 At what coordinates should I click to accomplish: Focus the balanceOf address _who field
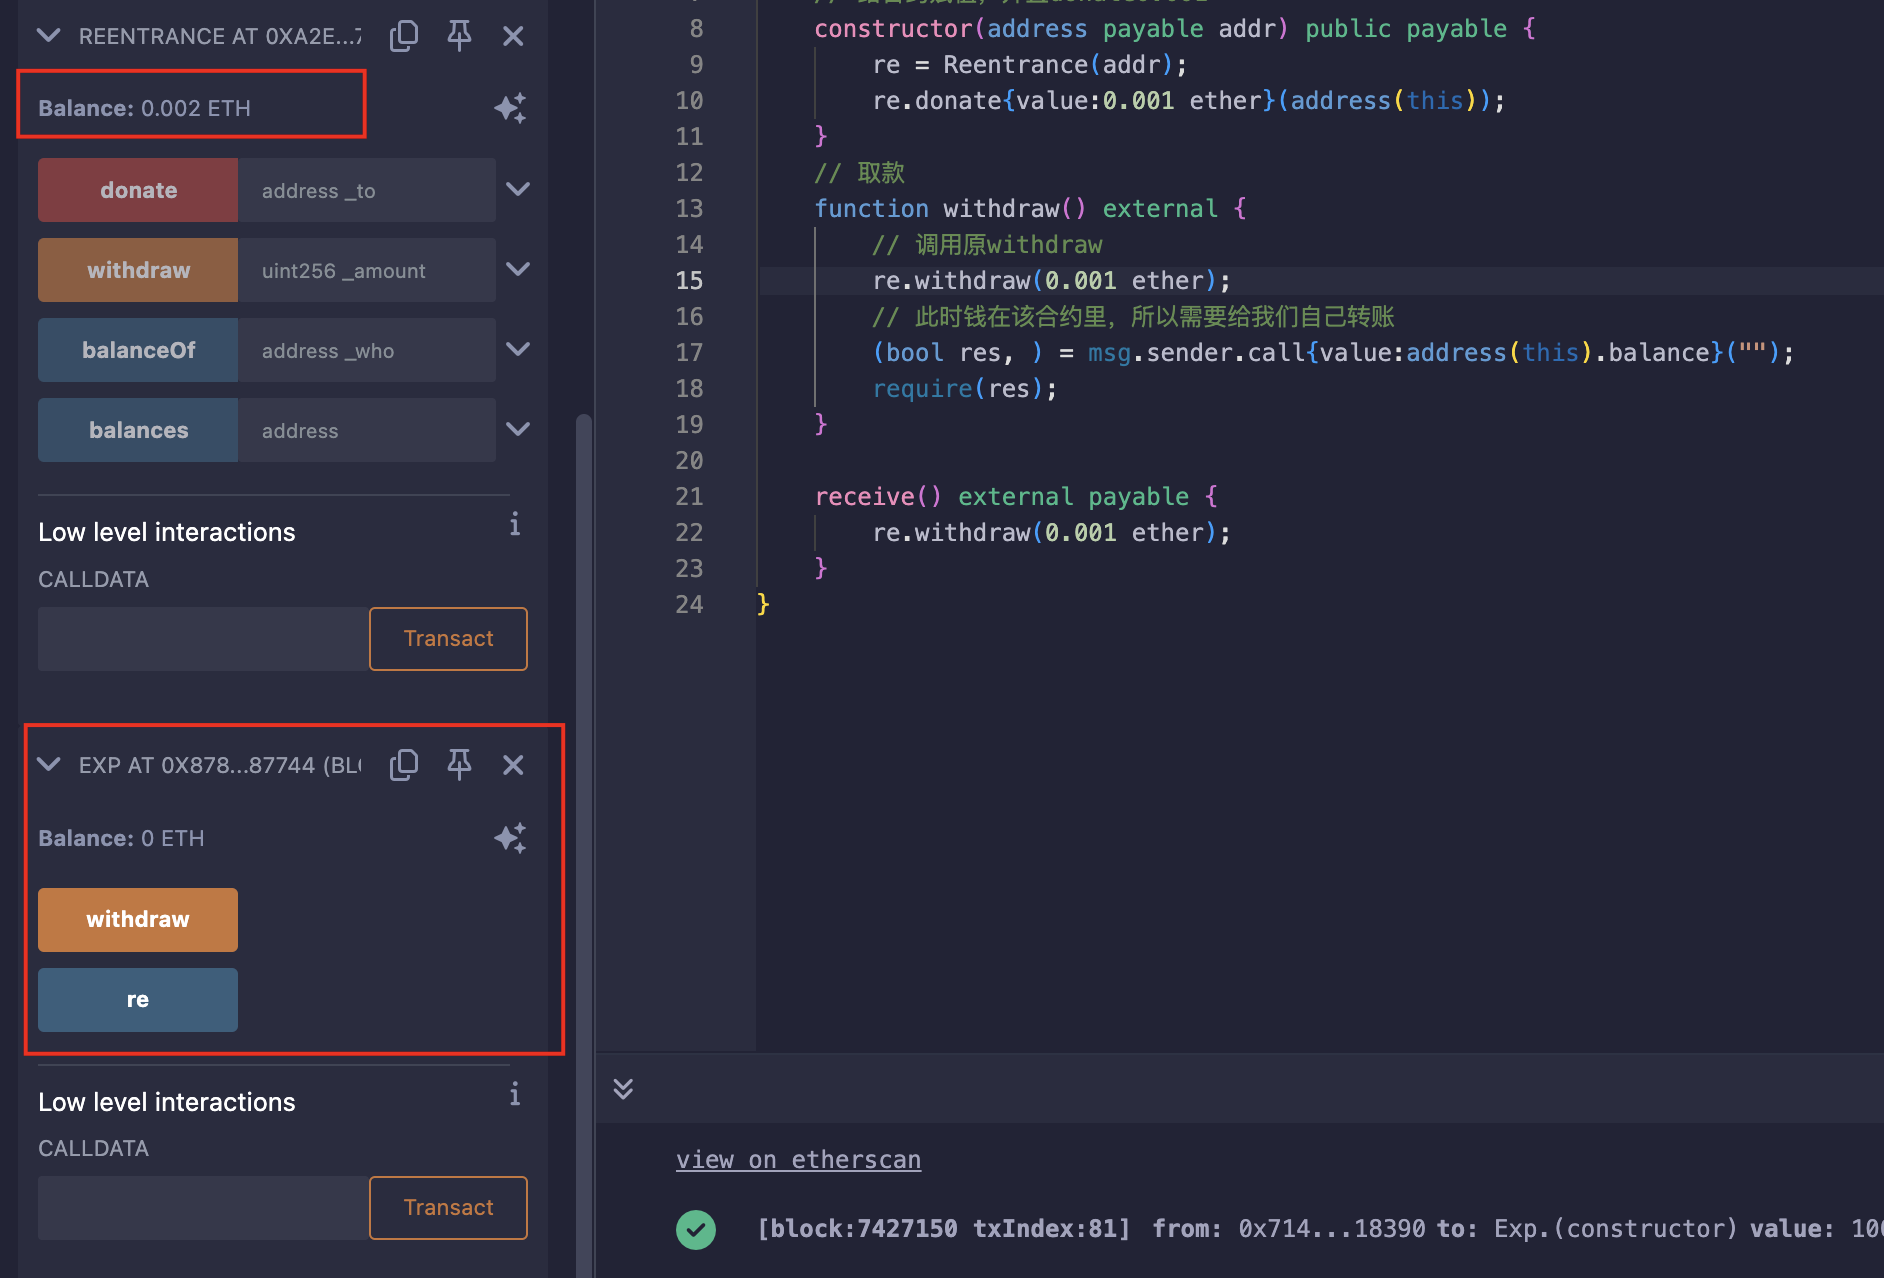(367, 350)
